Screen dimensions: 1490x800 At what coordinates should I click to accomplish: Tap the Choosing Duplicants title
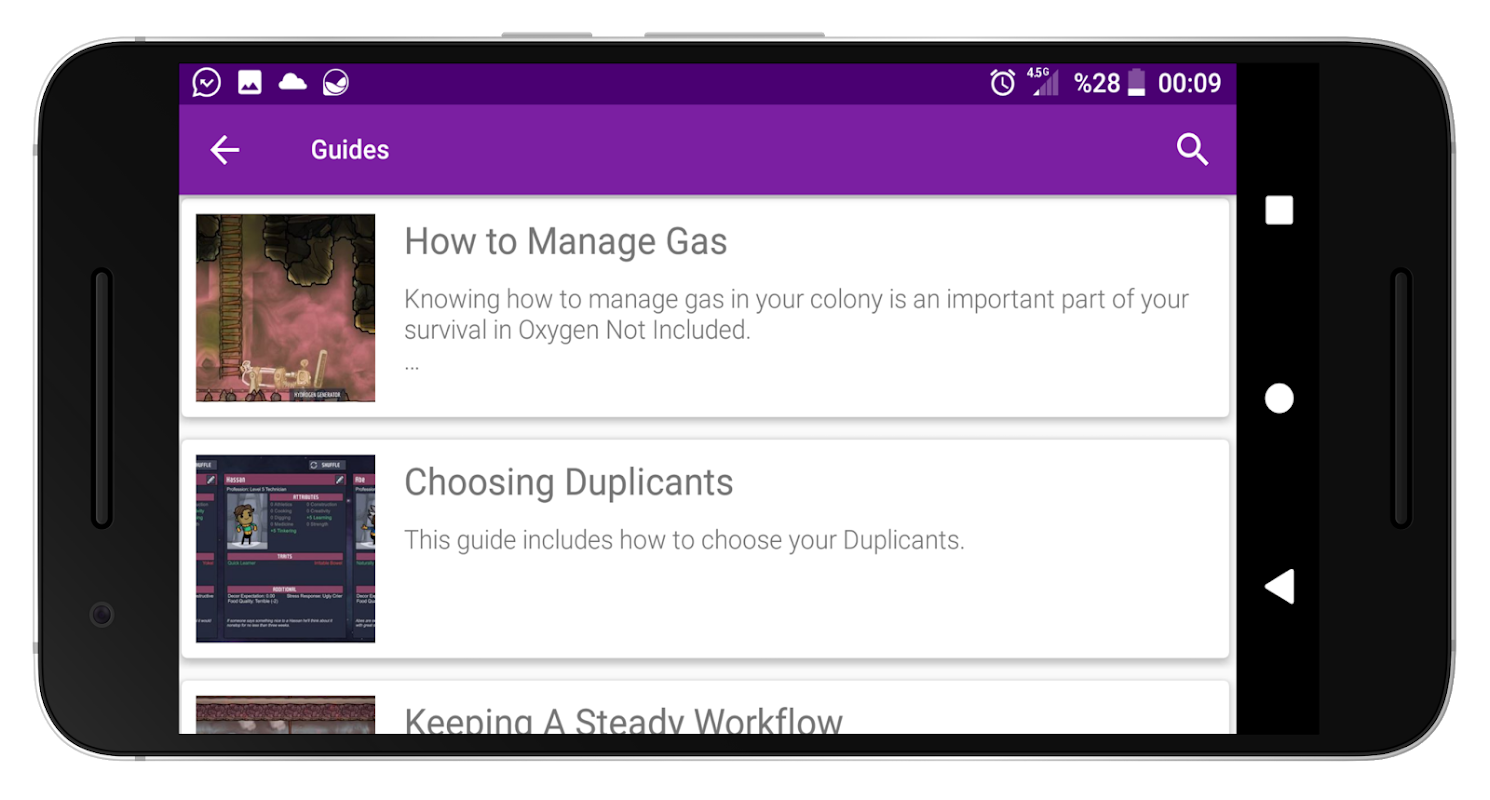568,482
